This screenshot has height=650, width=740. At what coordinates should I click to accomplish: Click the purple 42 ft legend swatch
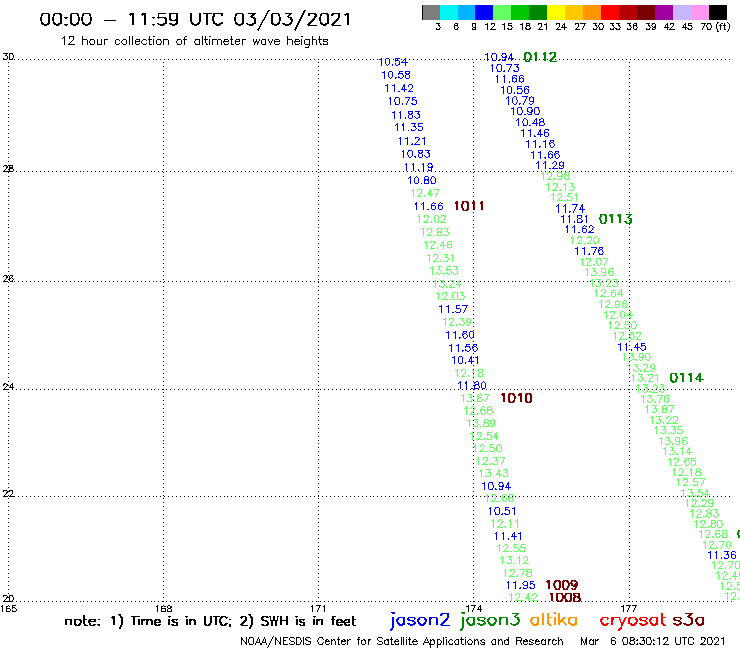663,12
